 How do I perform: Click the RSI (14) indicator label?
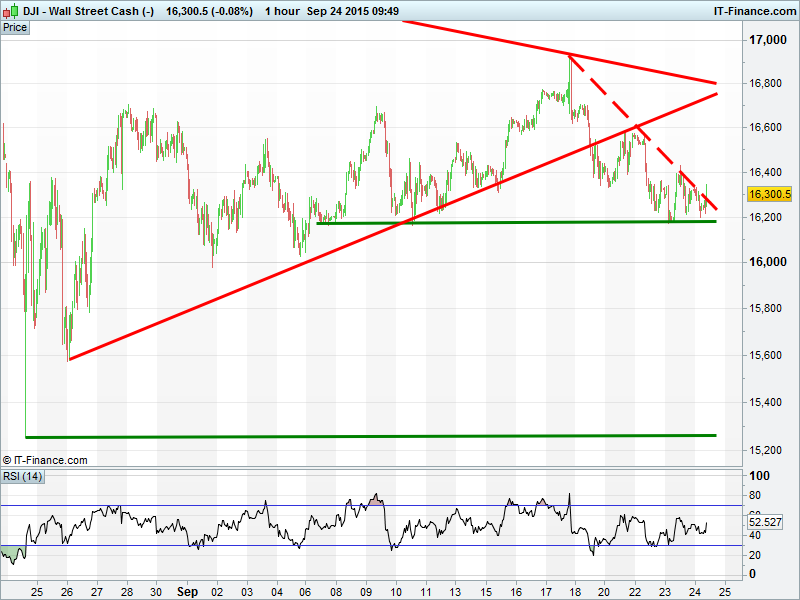point(22,475)
